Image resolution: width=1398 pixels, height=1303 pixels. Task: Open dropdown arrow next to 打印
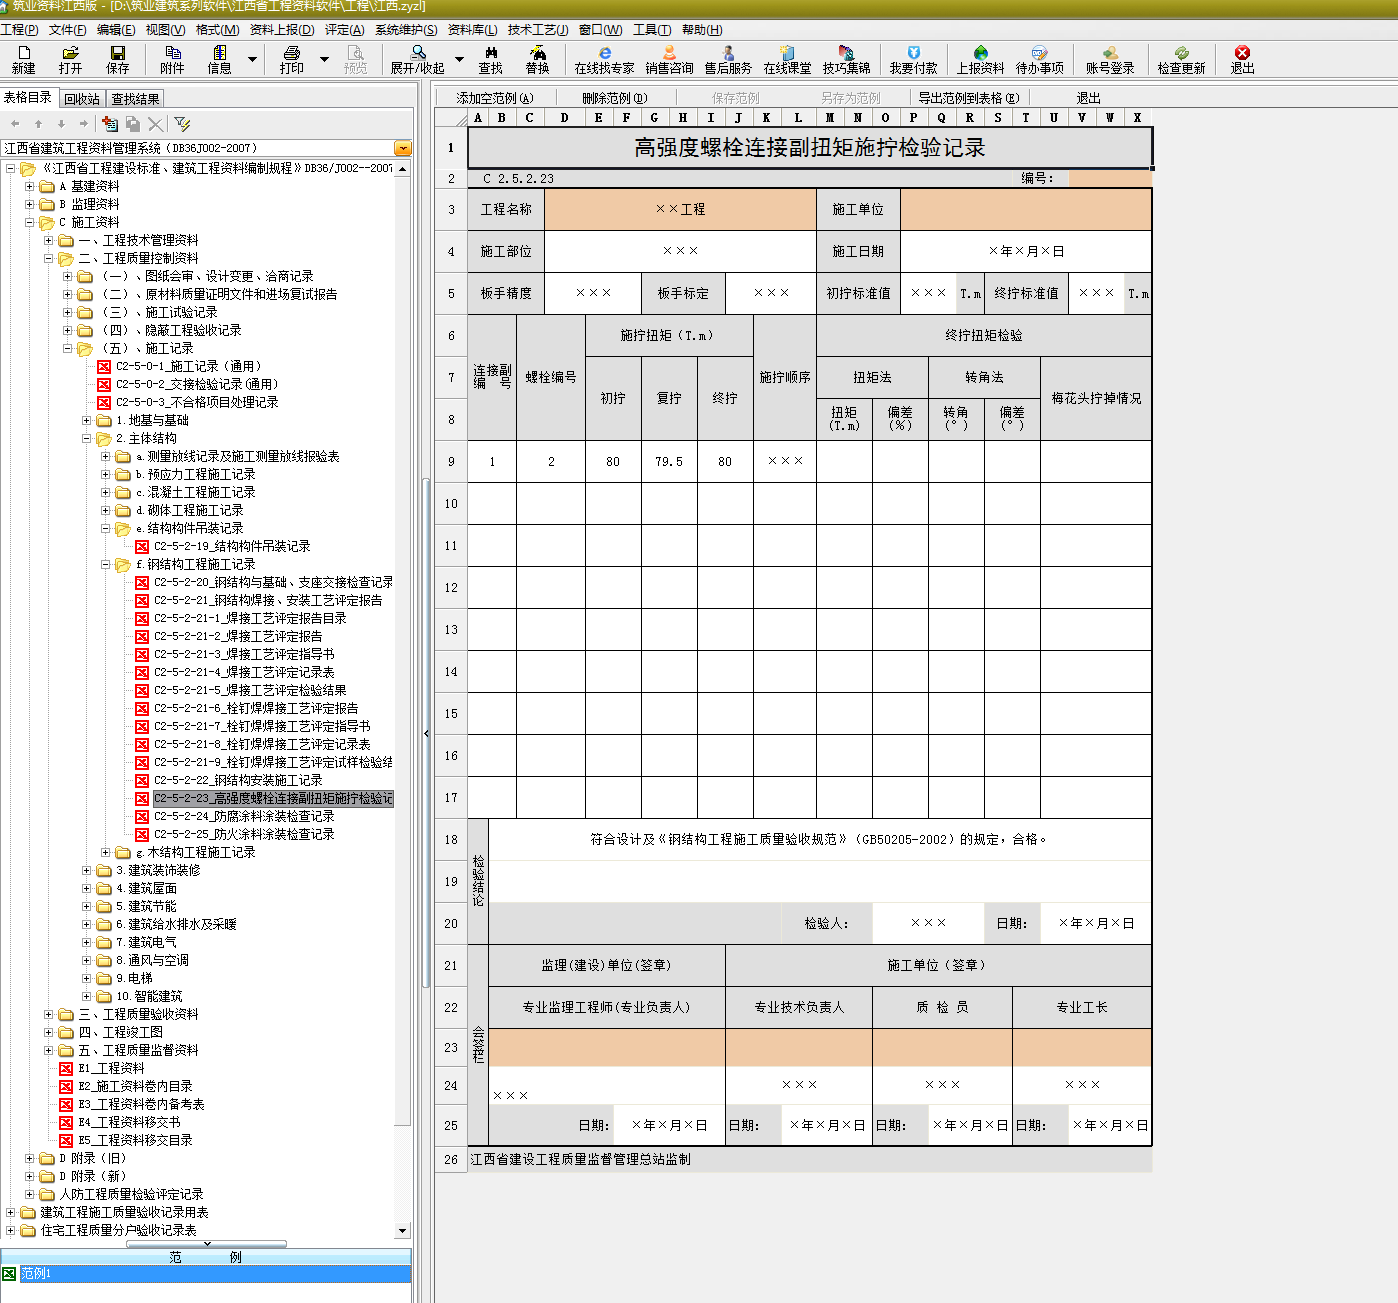tap(324, 60)
